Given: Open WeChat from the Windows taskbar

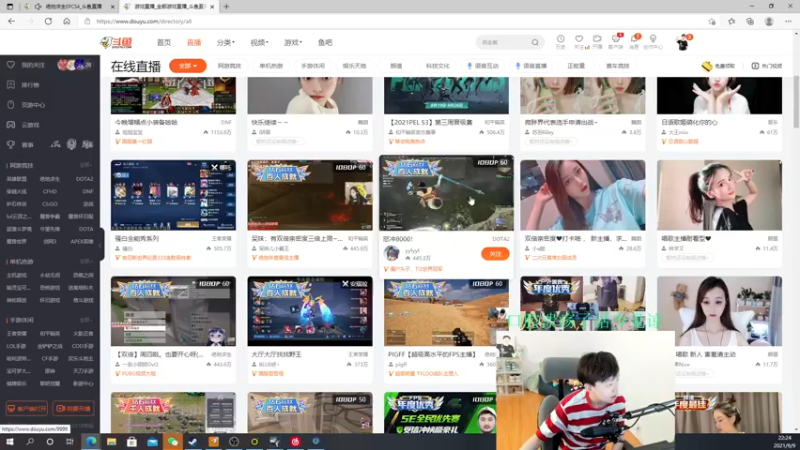Looking at the screenshot, I should pos(172,441).
